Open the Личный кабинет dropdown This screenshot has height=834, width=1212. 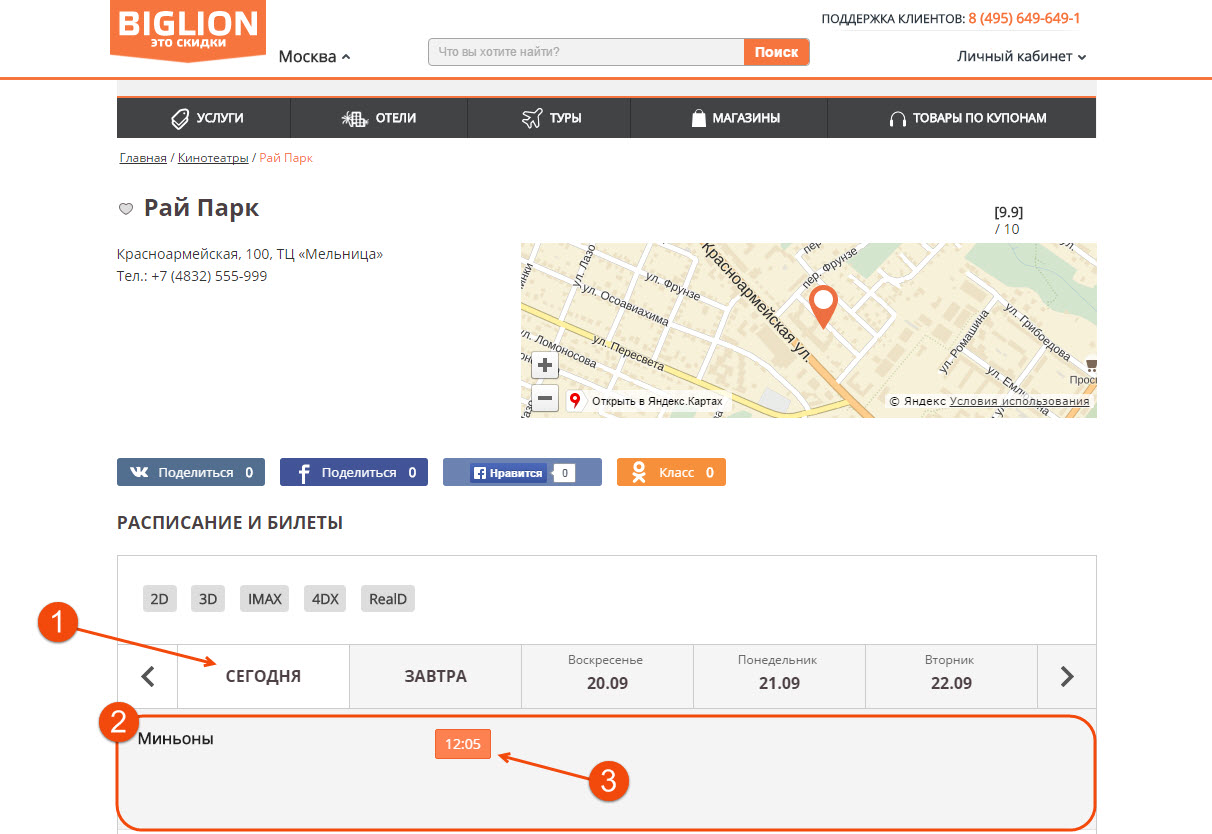(x=1021, y=57)
